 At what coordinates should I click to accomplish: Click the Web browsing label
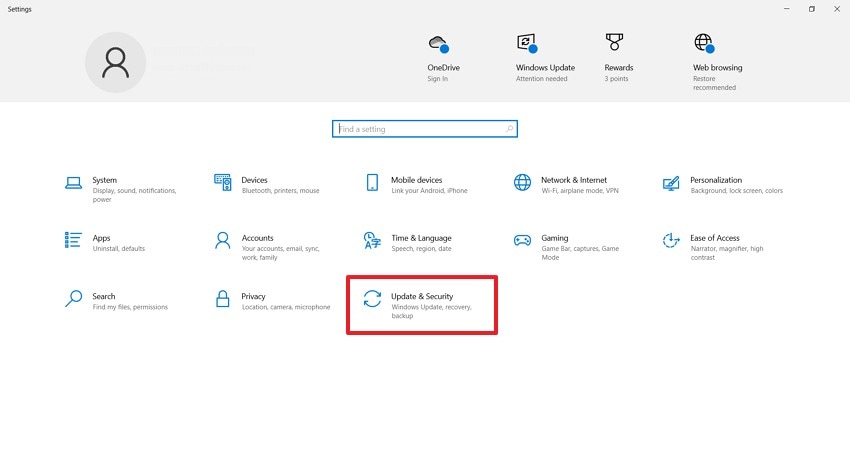point(718,68)
